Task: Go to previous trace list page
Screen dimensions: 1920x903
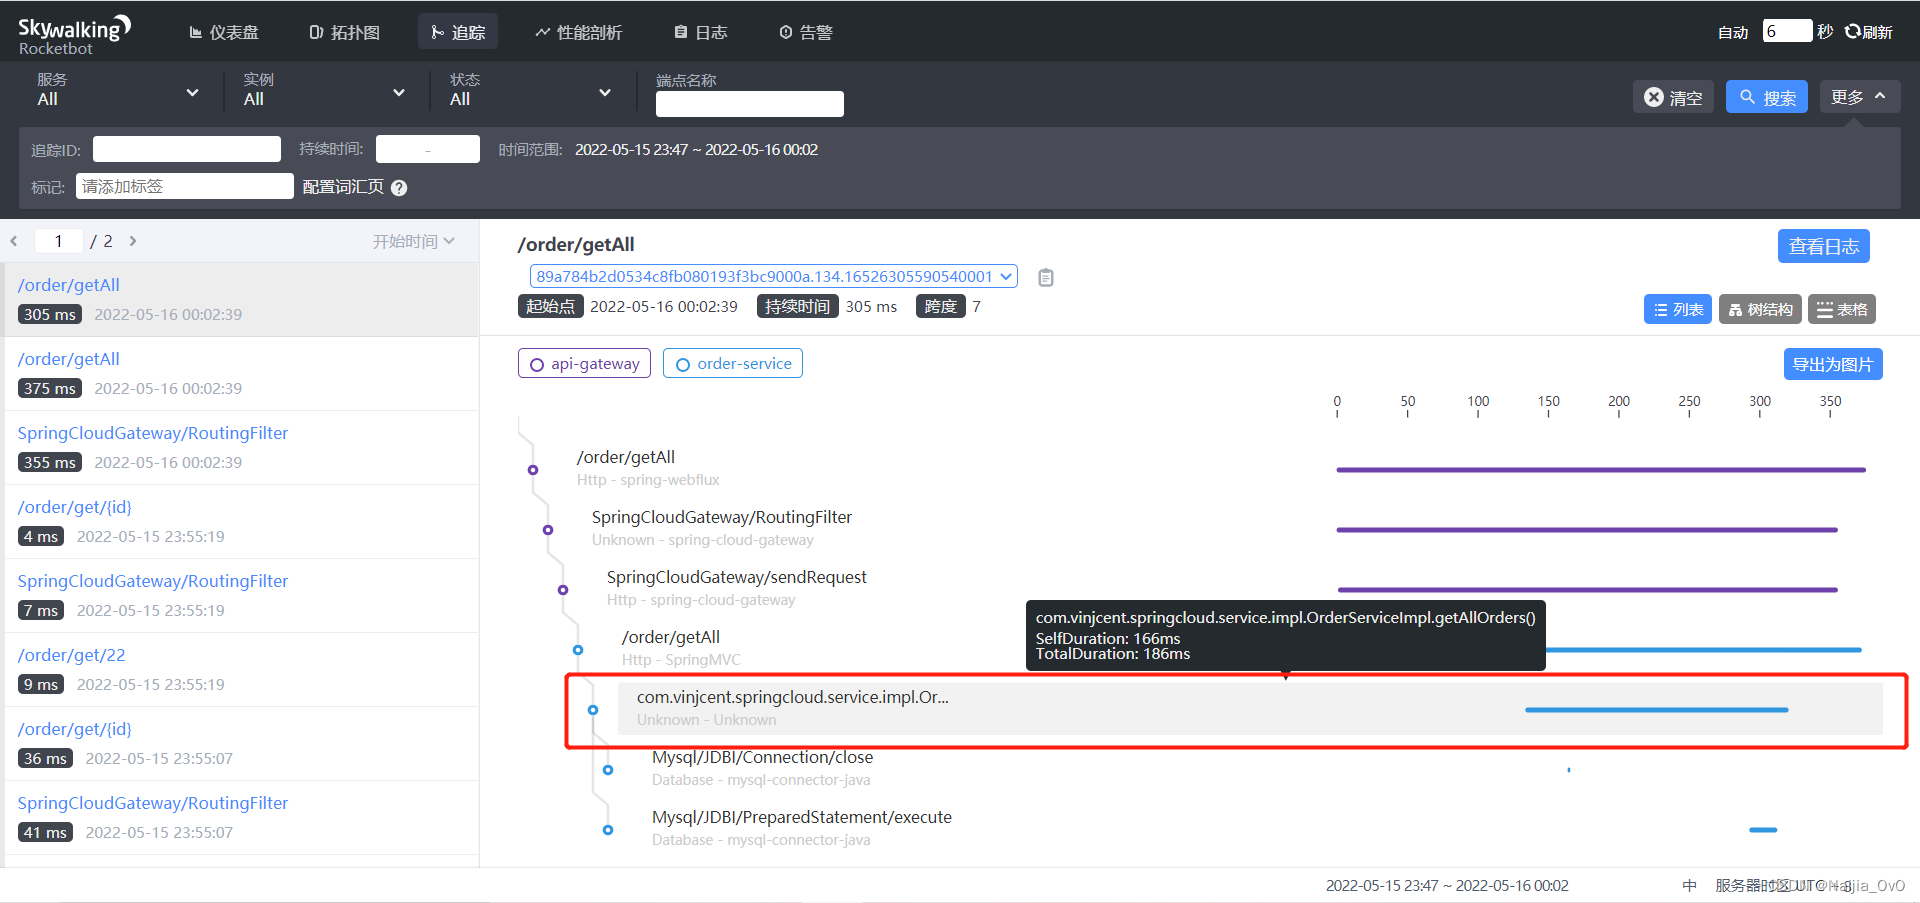Action: [x=14, y=241]
